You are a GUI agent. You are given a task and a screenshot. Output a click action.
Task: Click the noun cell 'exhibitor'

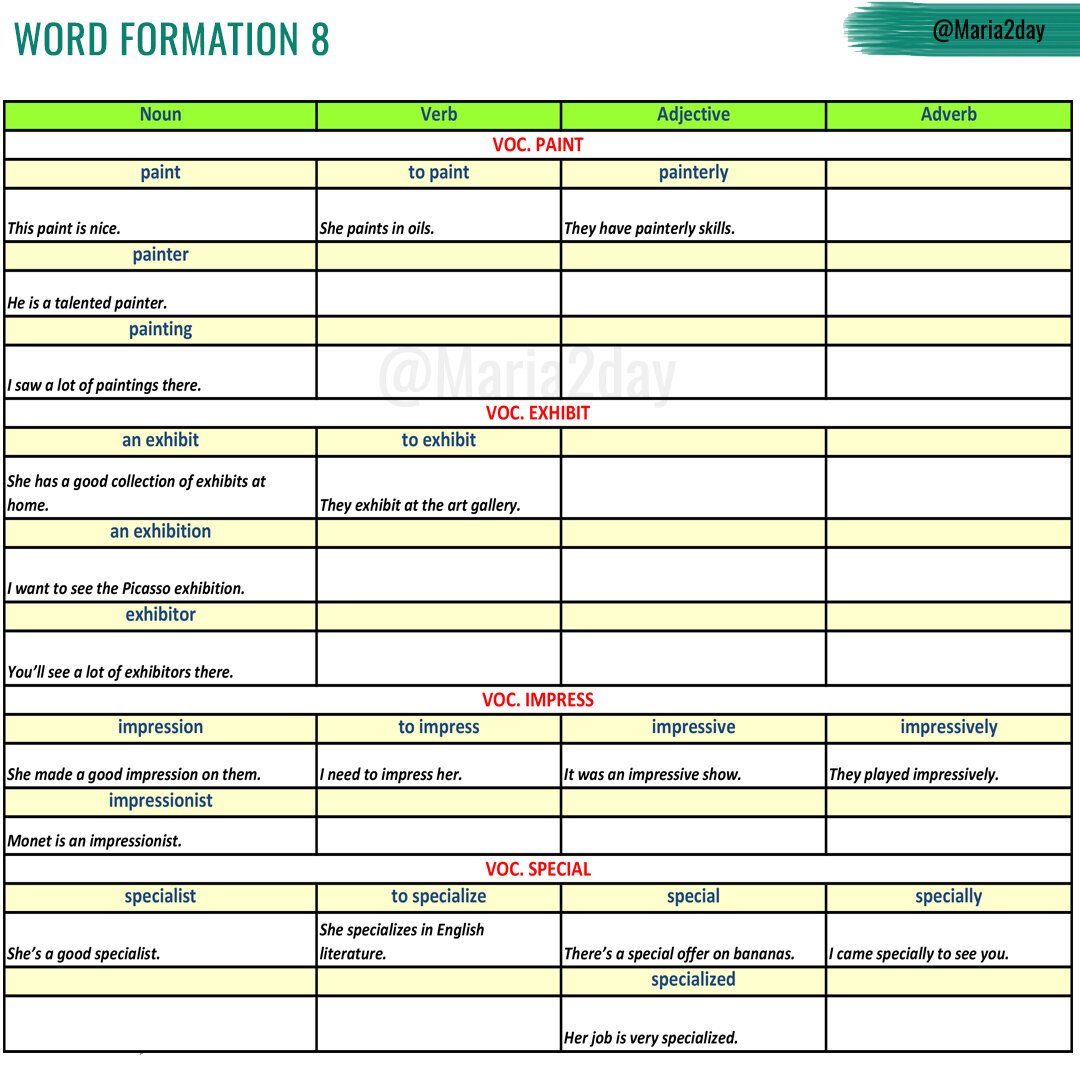[x=160, y=616]
